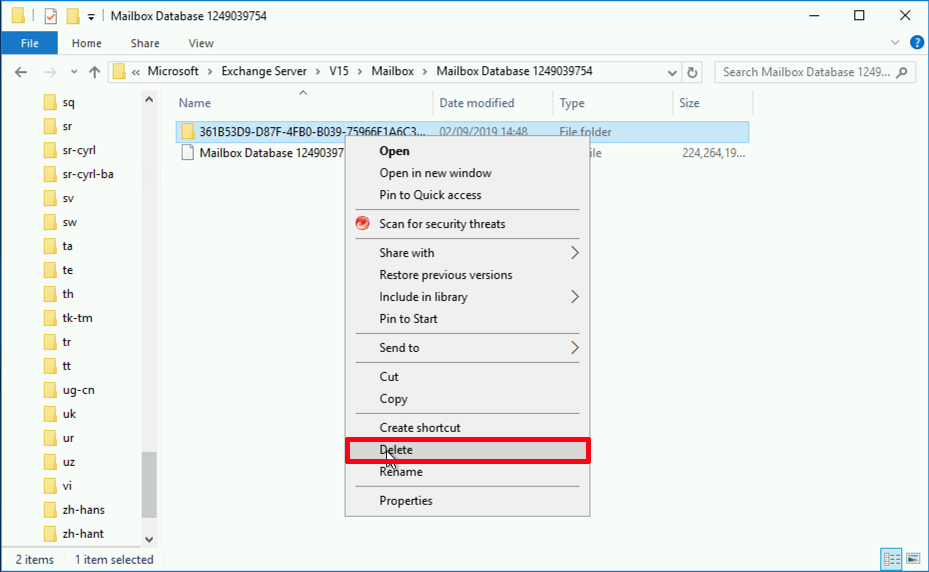Refresh the current folder view
Screen dimensions: 929x572
click(x=692, y=72)
